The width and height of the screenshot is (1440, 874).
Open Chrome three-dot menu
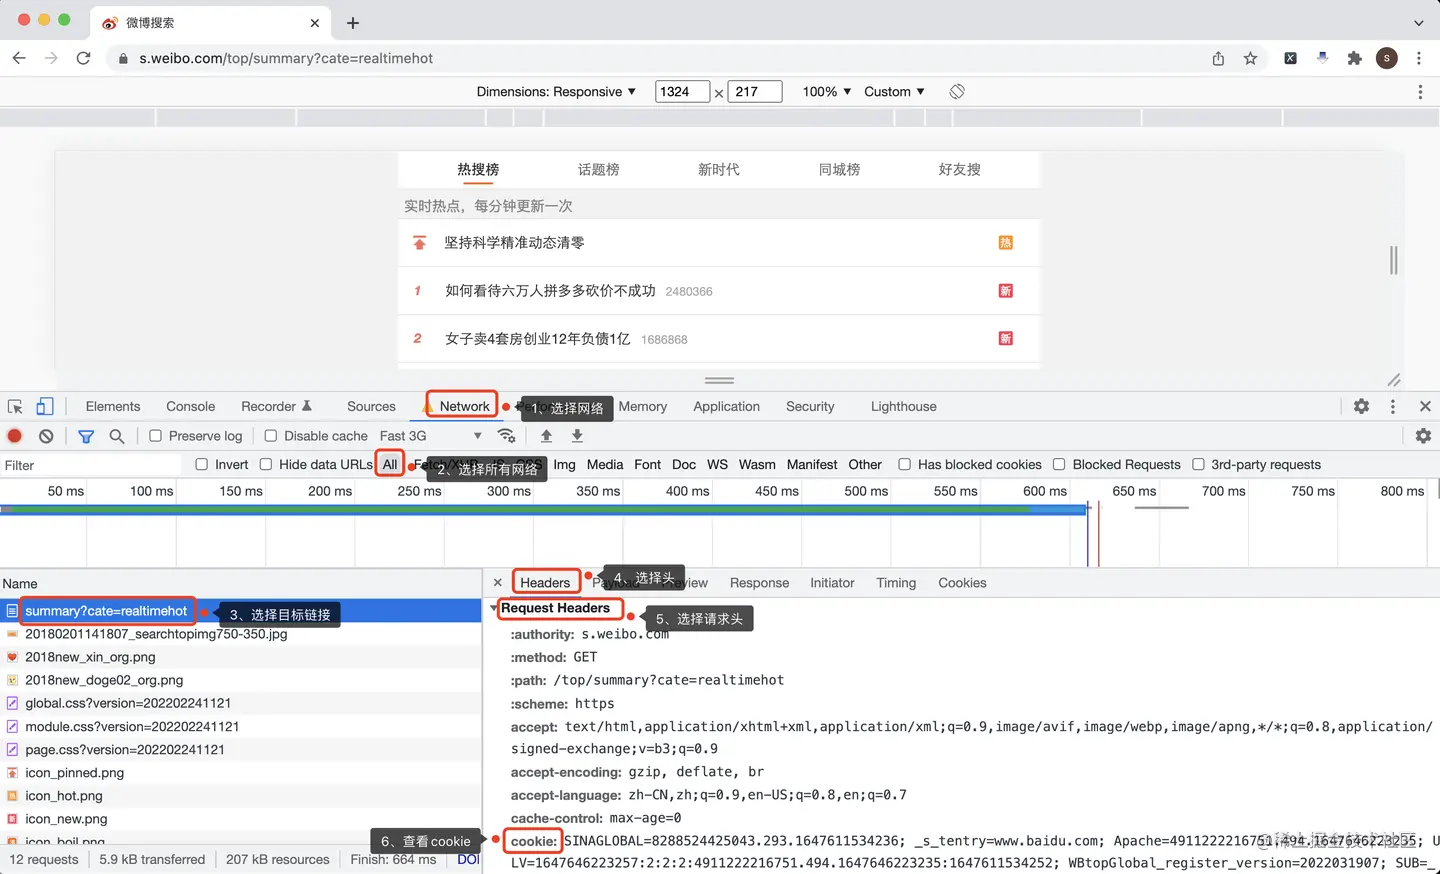point(1419,58)
